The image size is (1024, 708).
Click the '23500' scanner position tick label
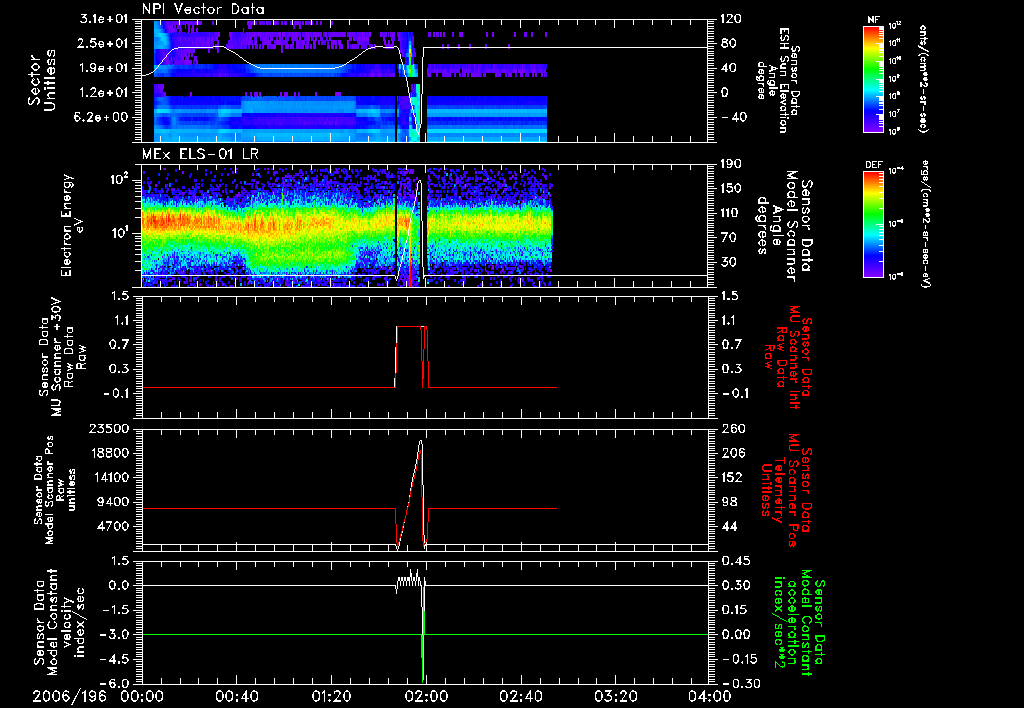pos(110,429)
